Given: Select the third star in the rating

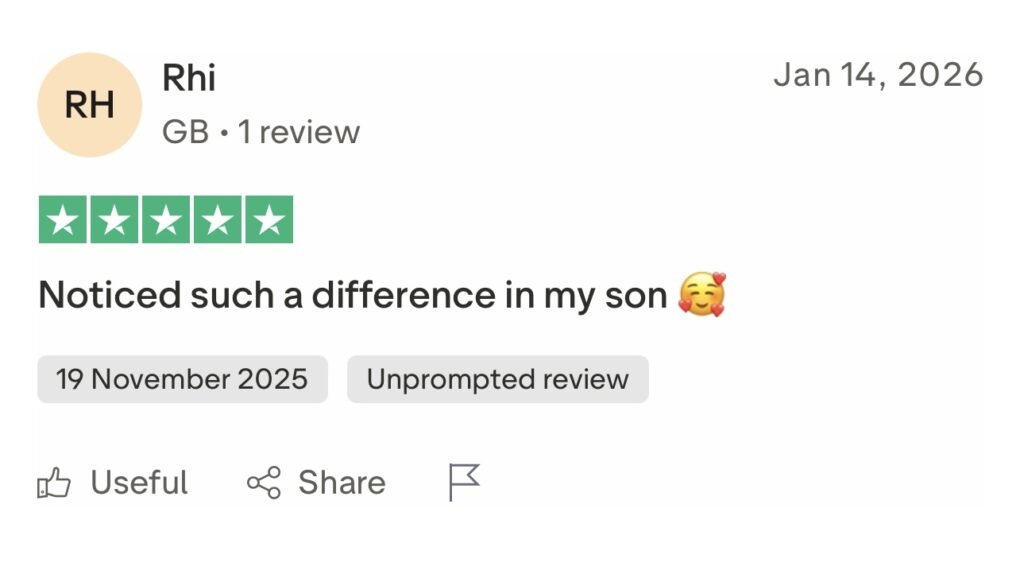Looking at the screenshot, I should coord(166,220).
